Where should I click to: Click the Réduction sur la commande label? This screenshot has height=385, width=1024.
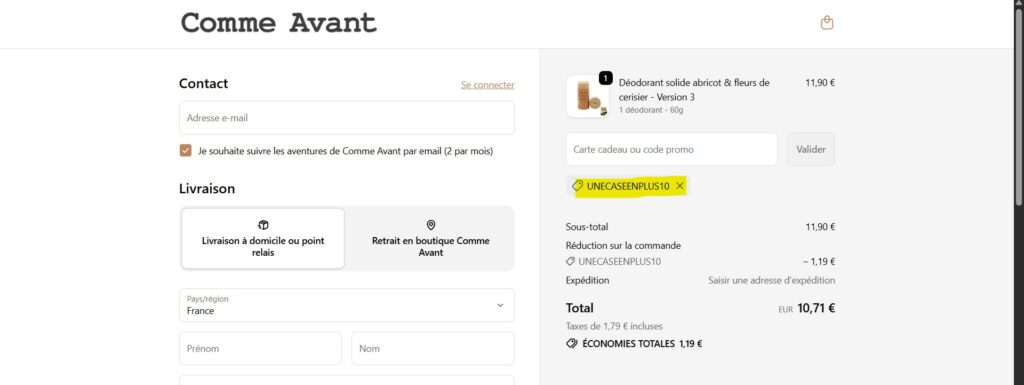624,246
